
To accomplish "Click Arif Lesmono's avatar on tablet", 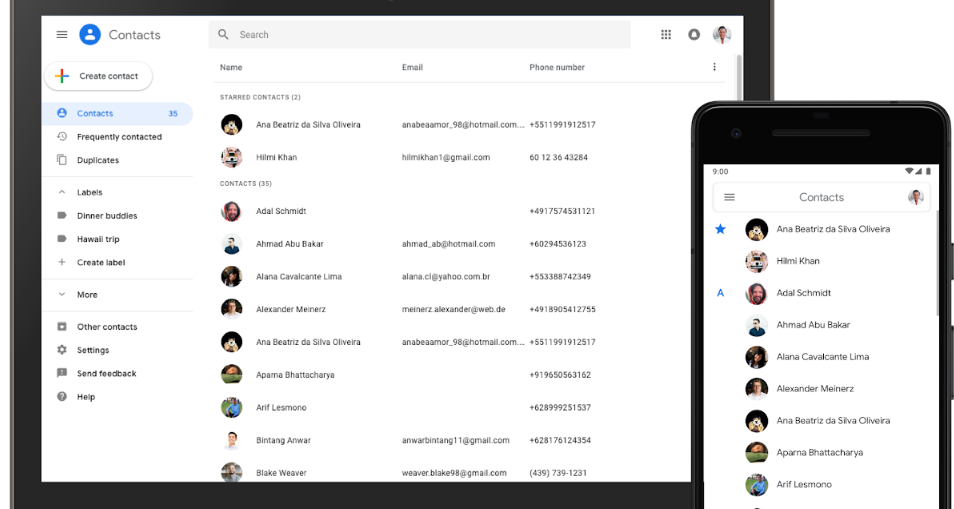I will click(231, 407).
